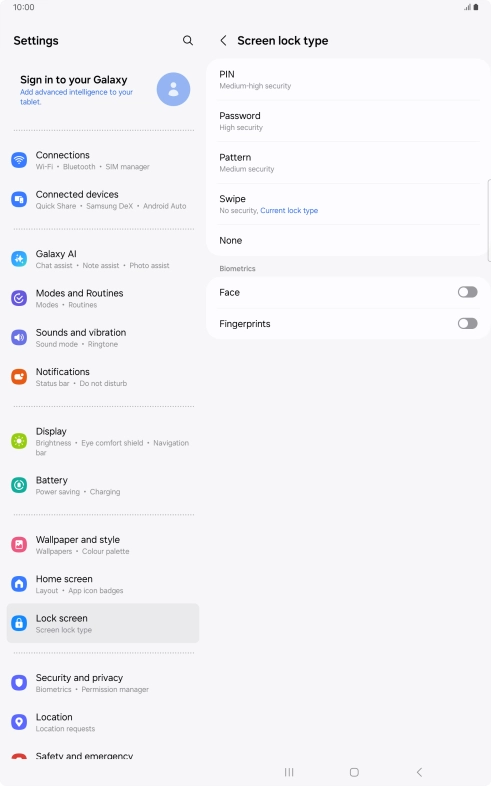This screenshot has width=491, height=786.
Task: Choose Password lock type option
Action: tap(349, 121)
